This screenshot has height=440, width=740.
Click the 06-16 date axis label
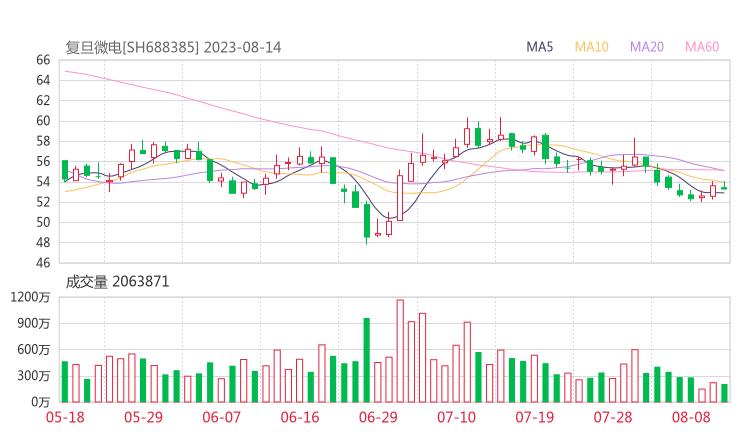click(300, 417)
